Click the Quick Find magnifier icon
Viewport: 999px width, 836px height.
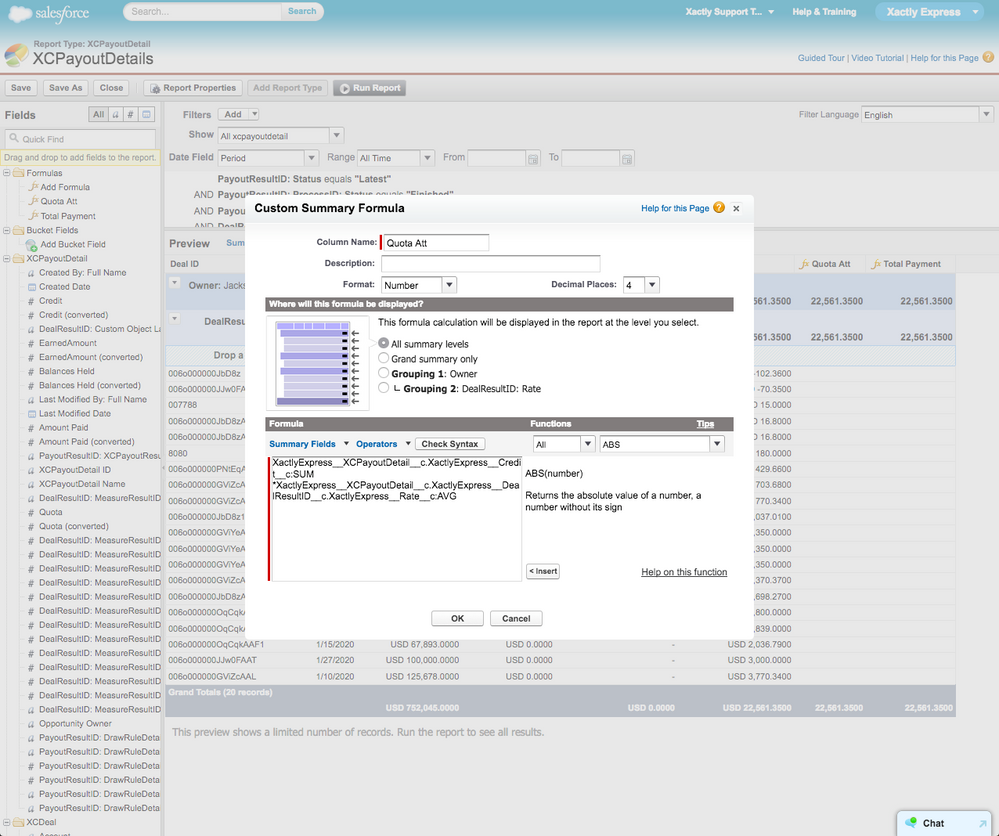pyautogui.click(x=14, y=138)
